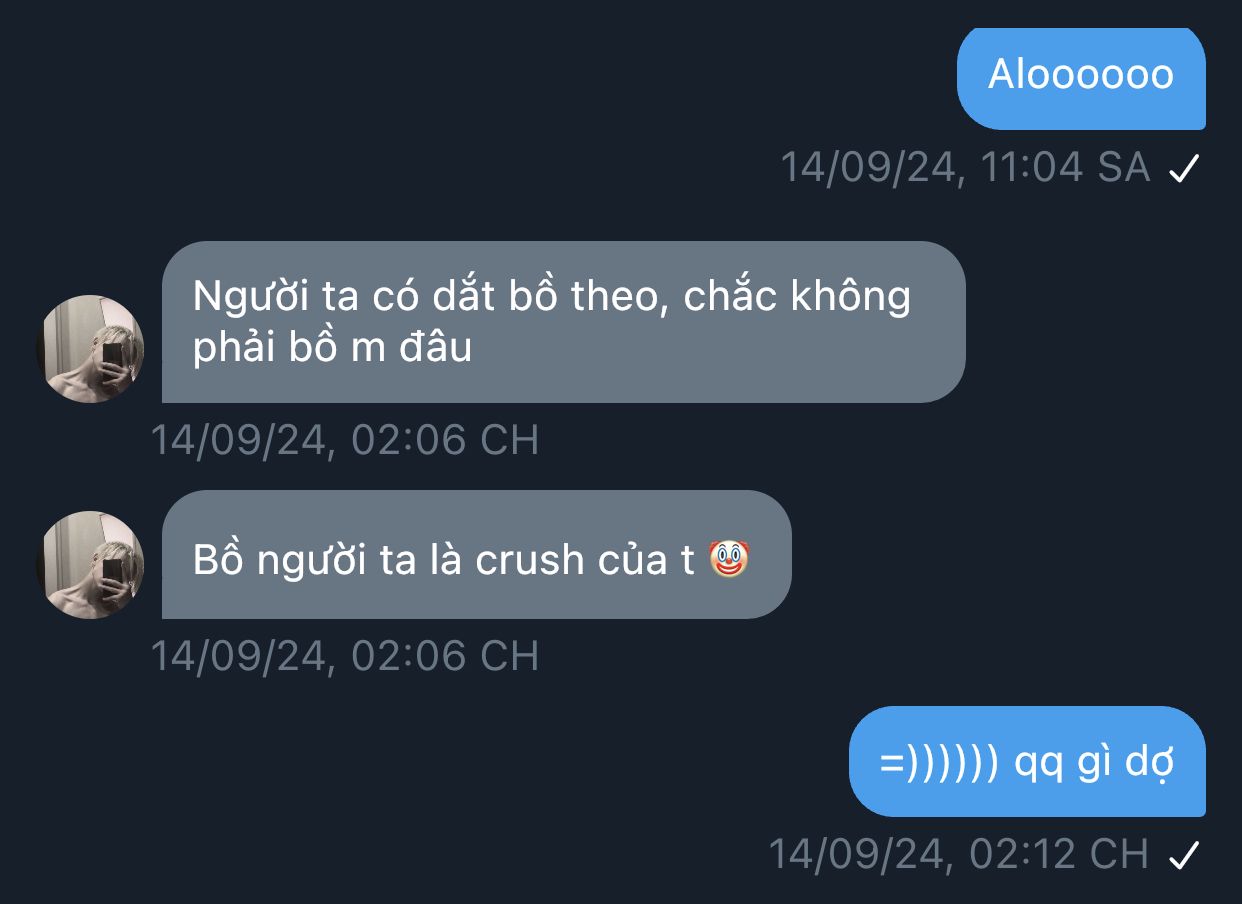This screenshot has height=904, width=1242.
Task: Click the words 'phải bồ m đâu'
Action: [x=332, y=349]
